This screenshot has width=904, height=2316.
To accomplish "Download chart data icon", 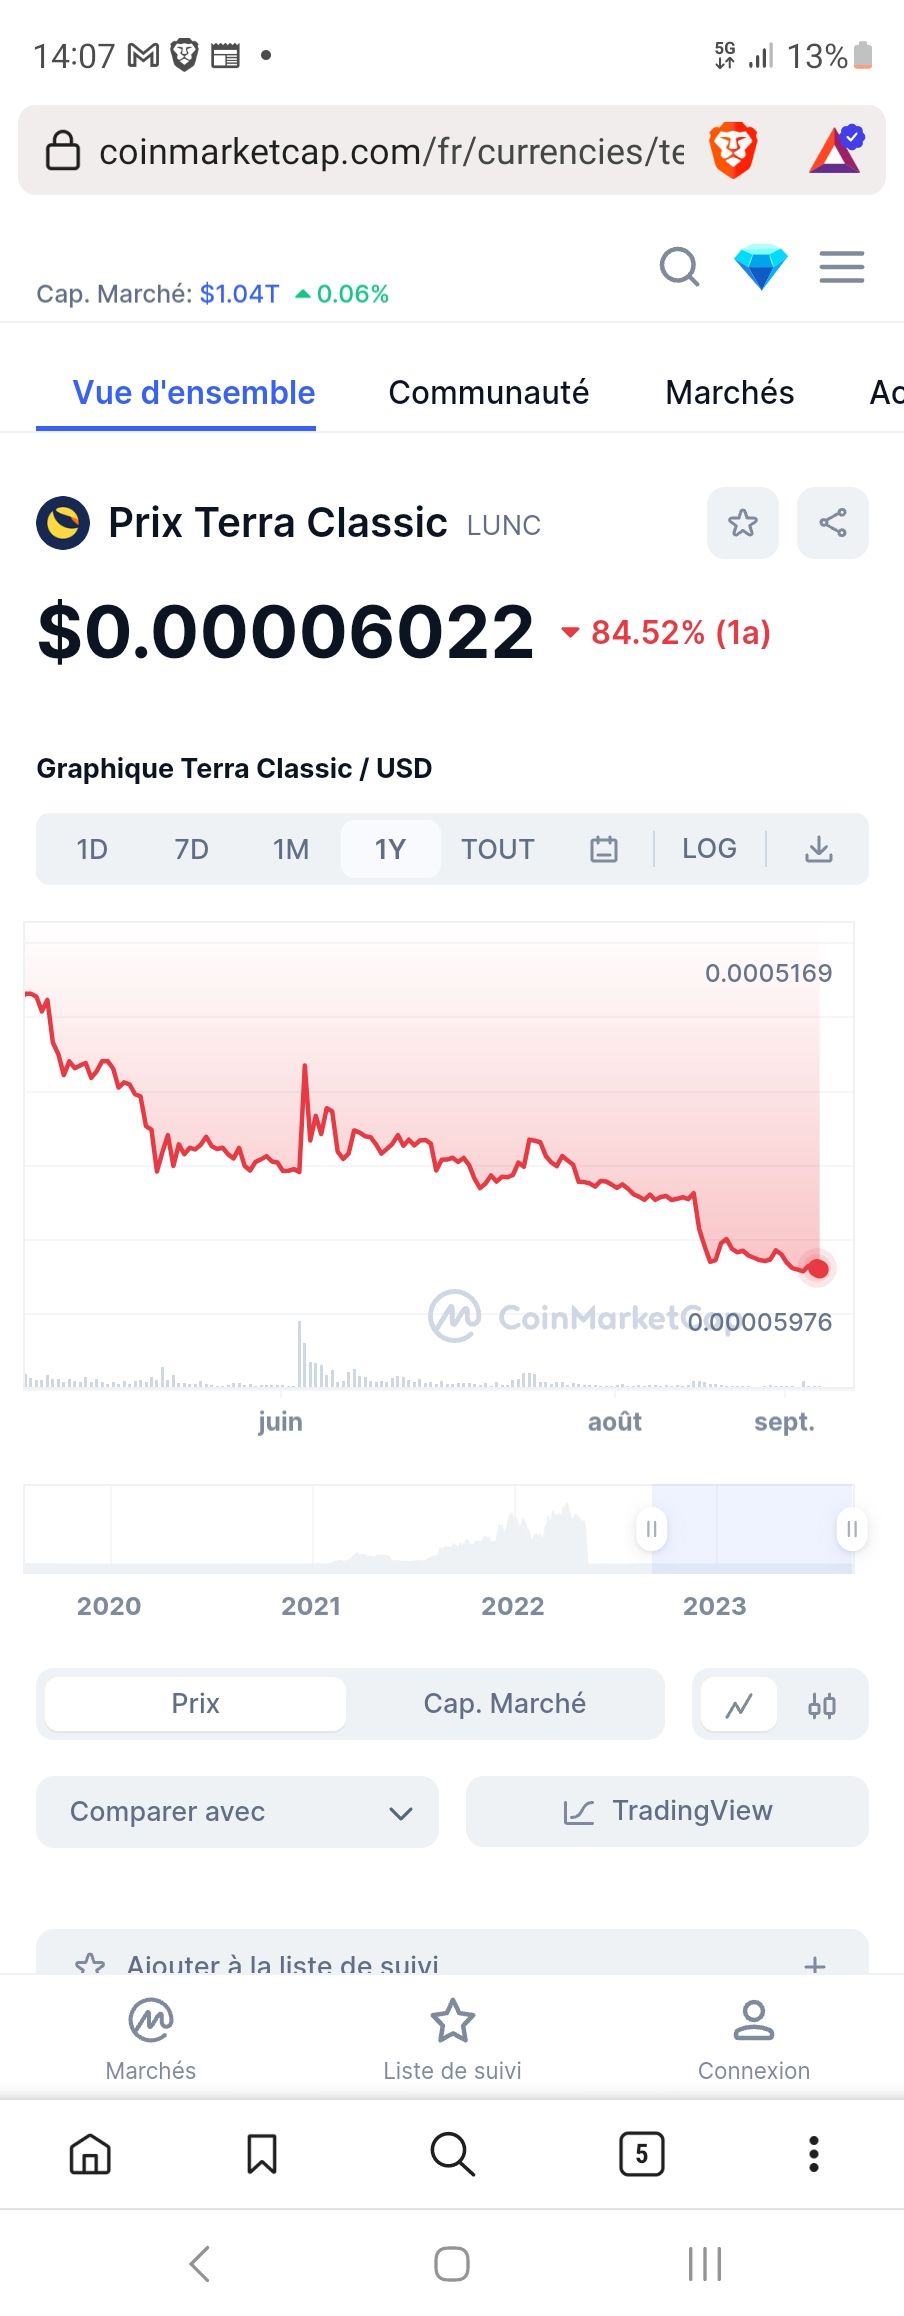I will 819,849.
